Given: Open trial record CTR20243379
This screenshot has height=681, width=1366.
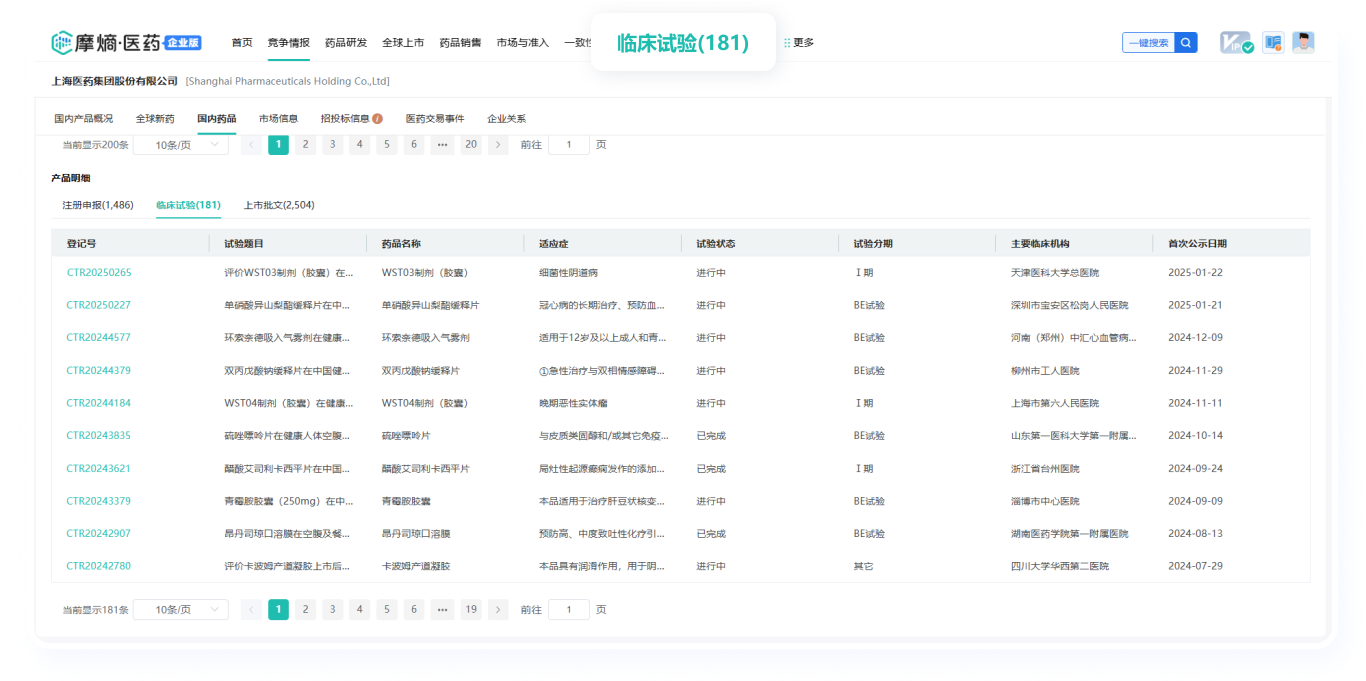Looking at the screenshot, I should (x=99, y=501).
